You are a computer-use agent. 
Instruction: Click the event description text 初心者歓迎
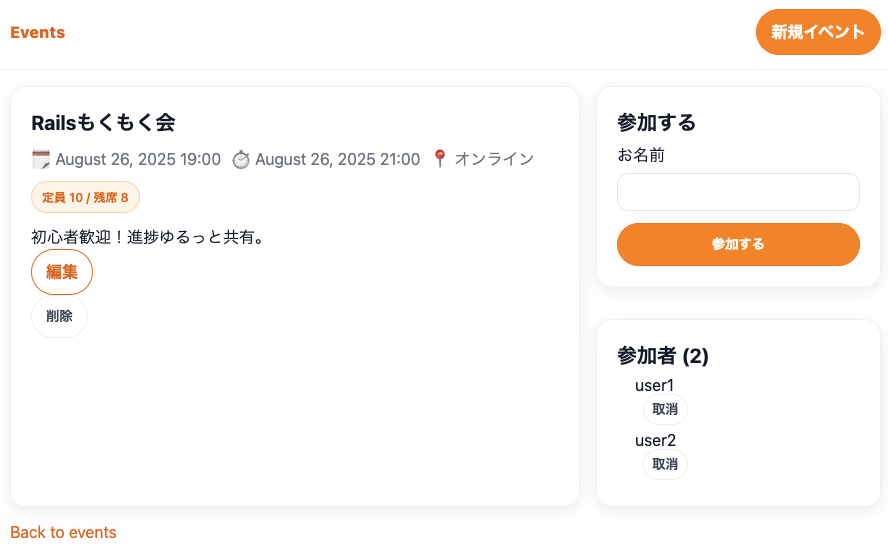pos(148,237)
